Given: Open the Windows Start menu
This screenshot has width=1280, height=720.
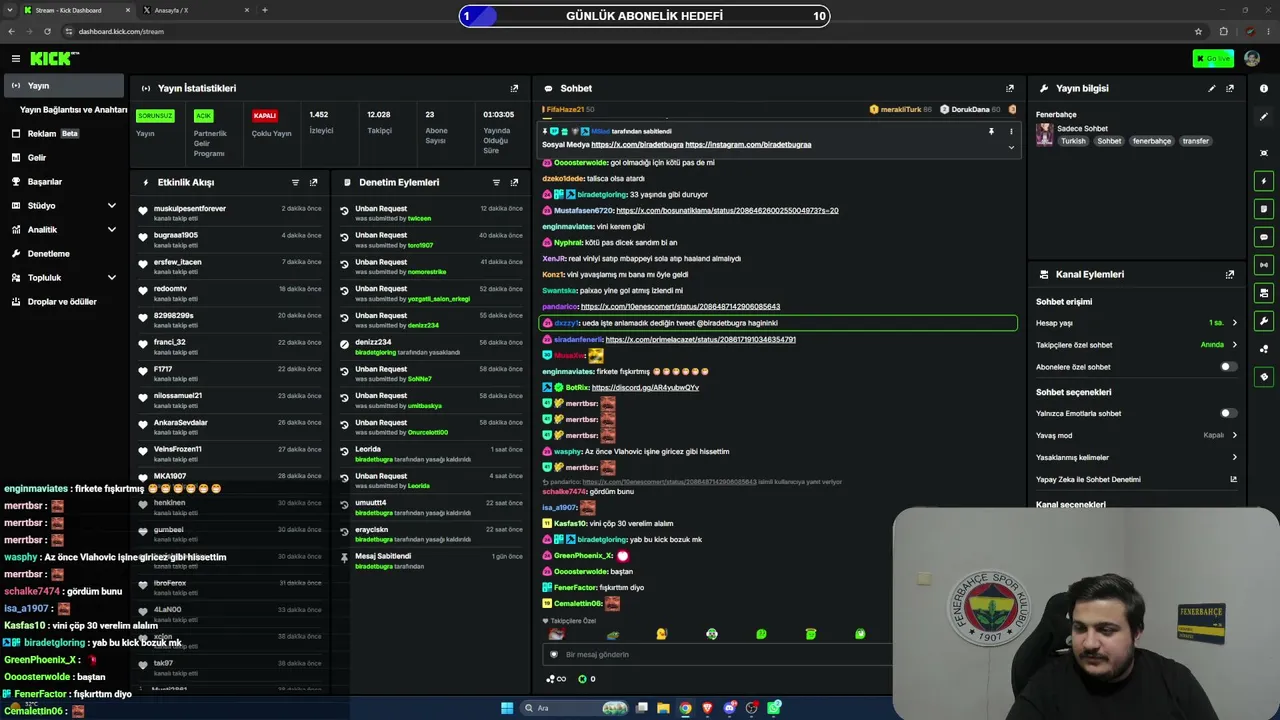Looking at the screenshot, I should [507, 708].
